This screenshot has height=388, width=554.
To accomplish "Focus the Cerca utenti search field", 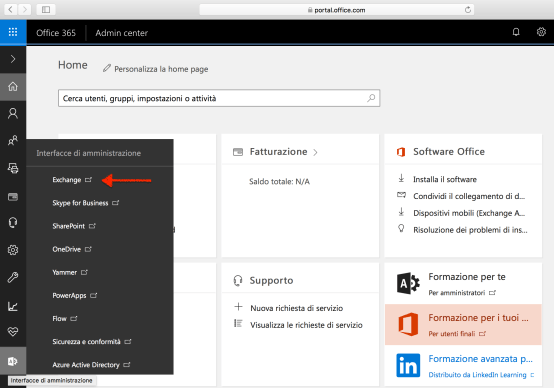I will (219, 98).
